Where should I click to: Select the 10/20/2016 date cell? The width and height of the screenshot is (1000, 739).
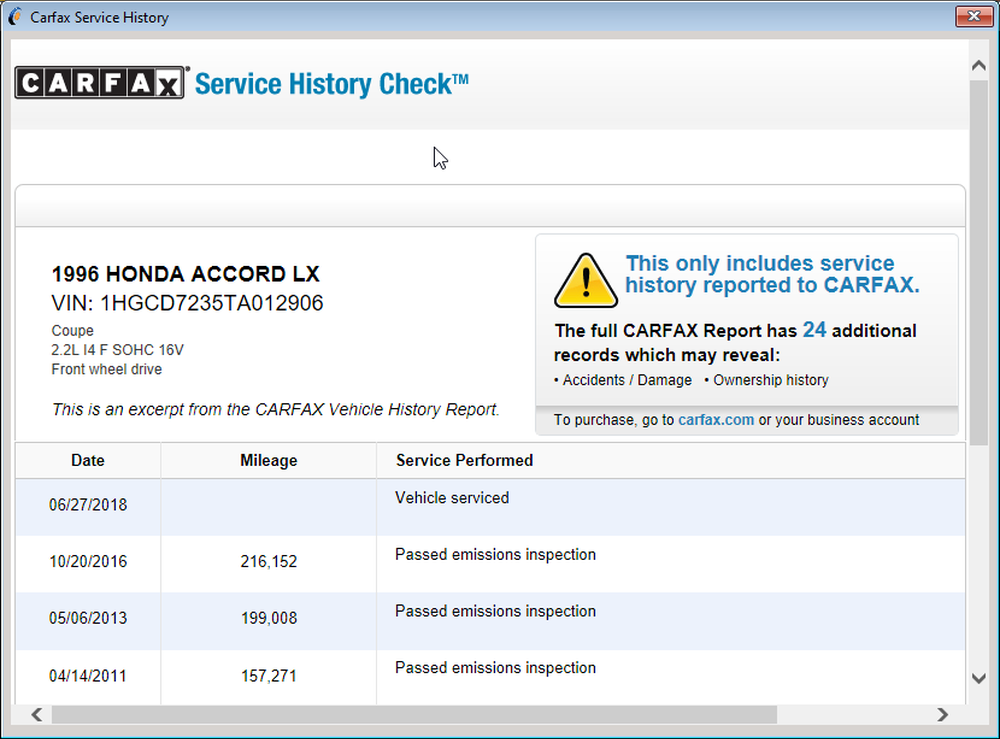pyautogui.click(x=88, y=562)
